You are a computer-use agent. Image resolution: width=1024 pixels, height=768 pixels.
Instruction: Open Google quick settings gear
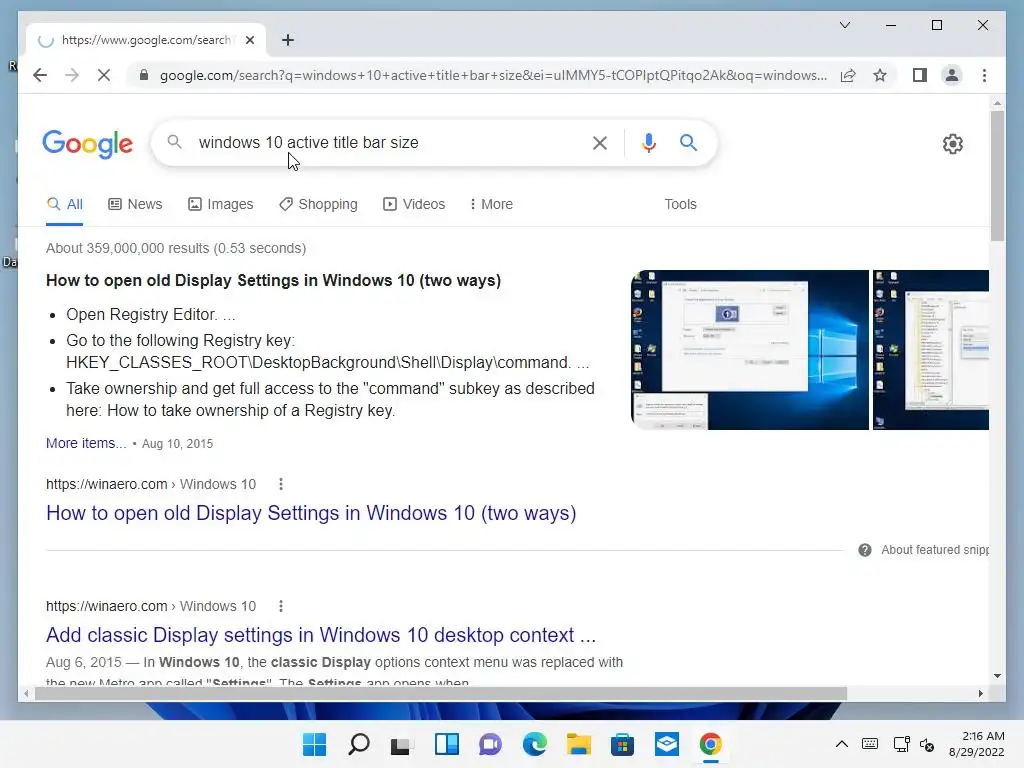pyautogui.click(x=953, y=144)
